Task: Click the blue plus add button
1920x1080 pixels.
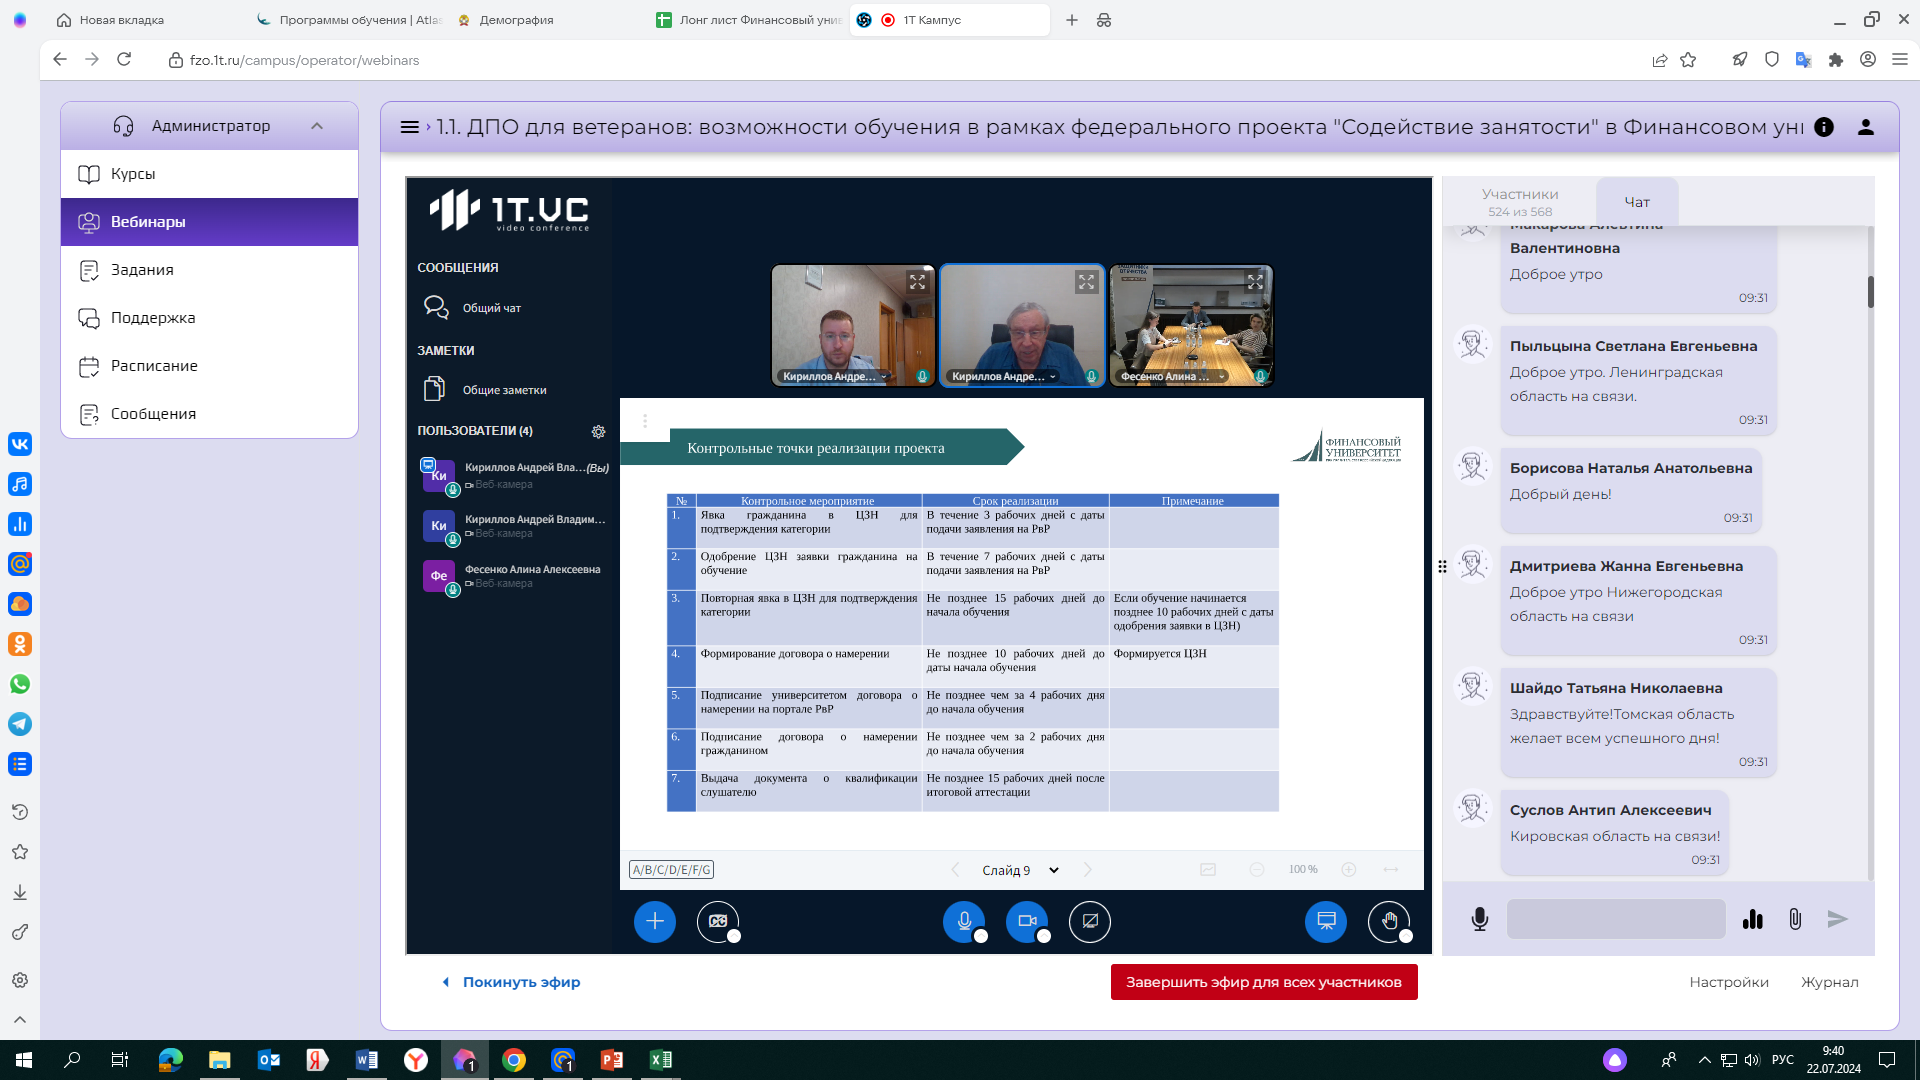Action: 655,921
